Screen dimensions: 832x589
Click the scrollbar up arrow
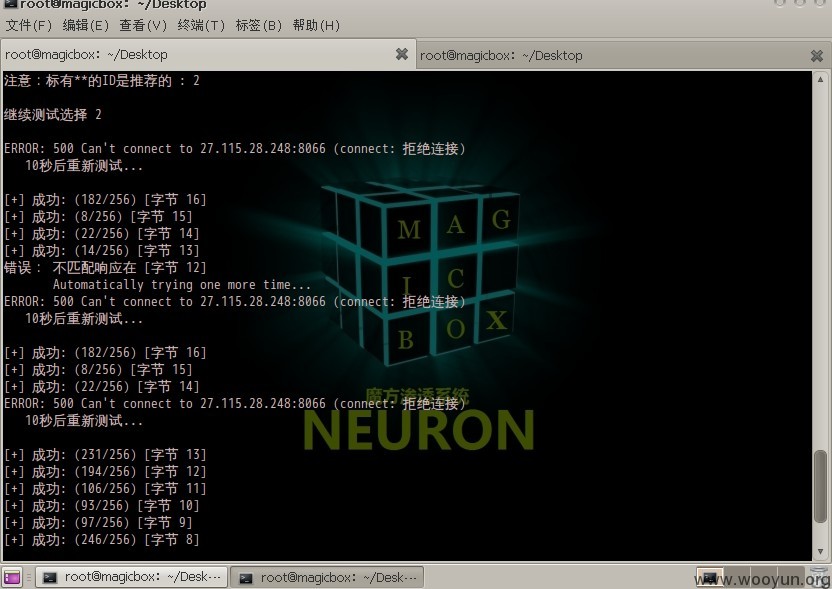point(820,79)
